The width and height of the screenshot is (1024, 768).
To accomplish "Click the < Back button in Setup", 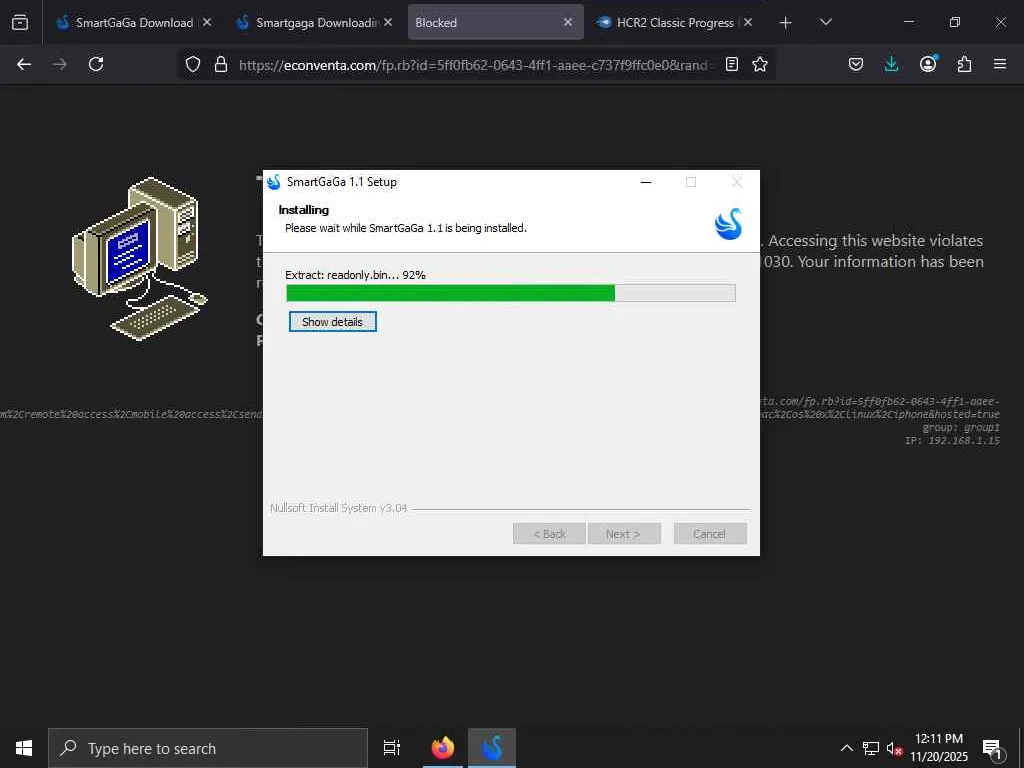I will pyautogui.click(x=549, y=534).
